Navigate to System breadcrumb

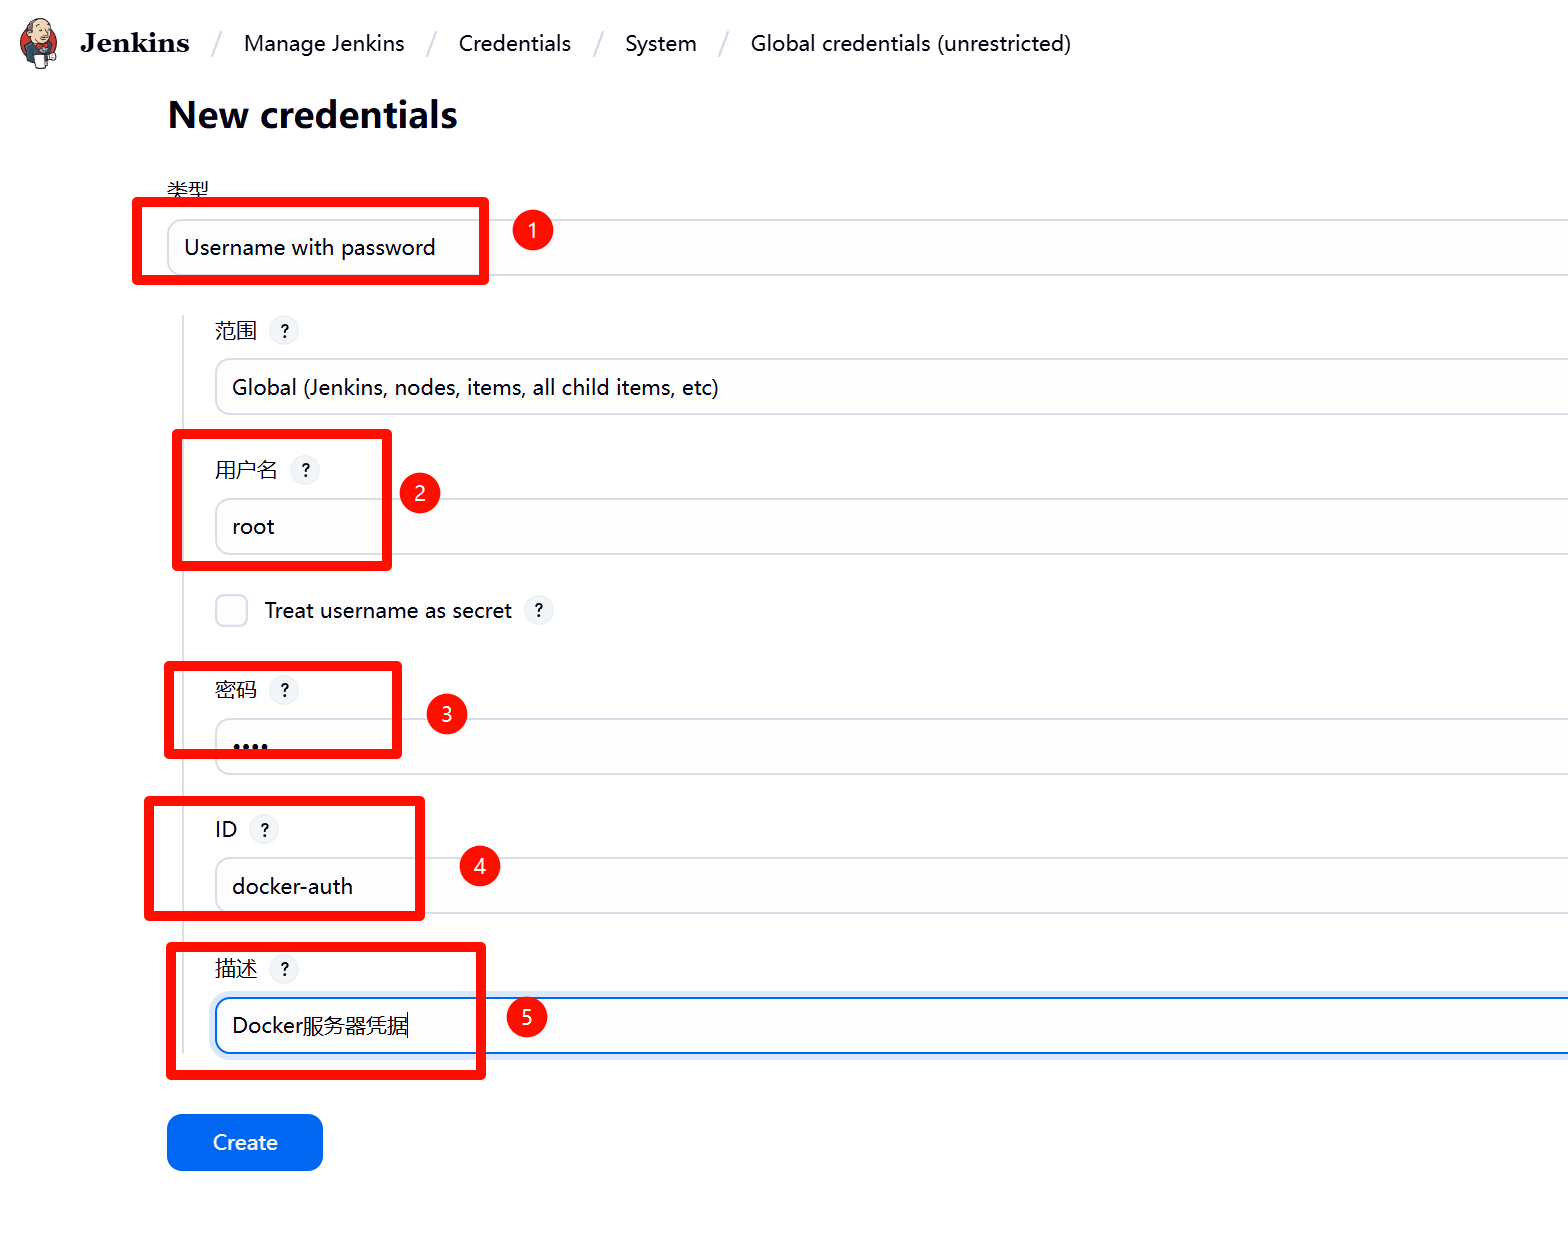[x=661, y=44]
